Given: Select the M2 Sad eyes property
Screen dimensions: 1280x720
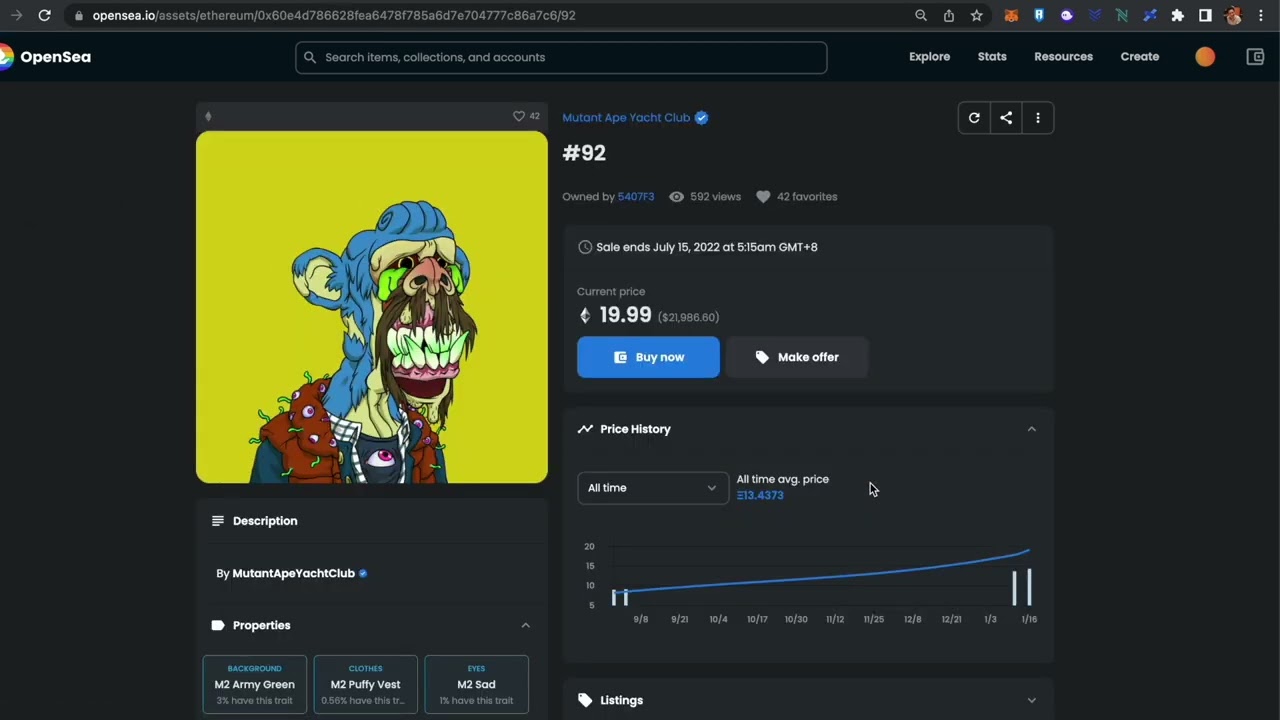Looking at the screenshot, I should click(x=476, y=685).
